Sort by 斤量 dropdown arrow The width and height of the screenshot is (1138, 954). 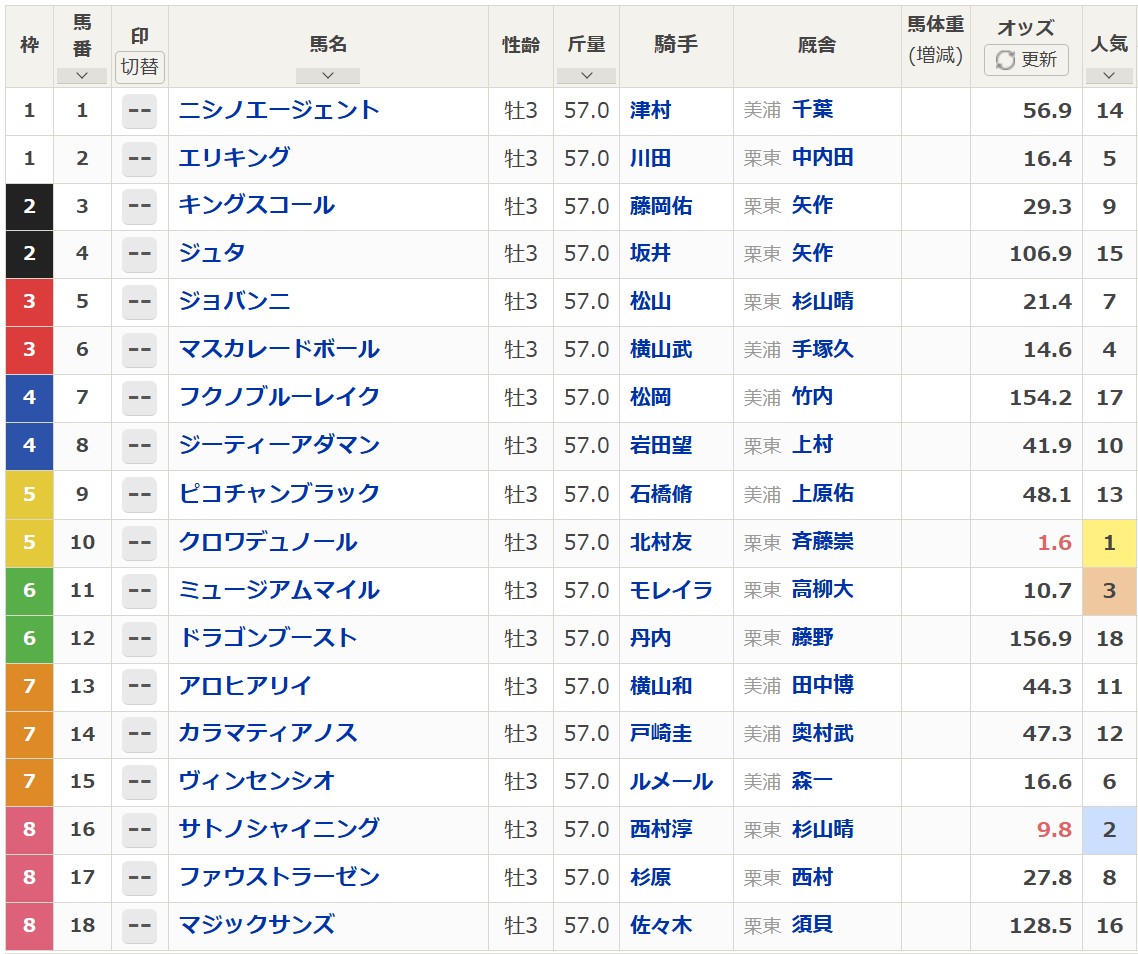click(586, 76)
